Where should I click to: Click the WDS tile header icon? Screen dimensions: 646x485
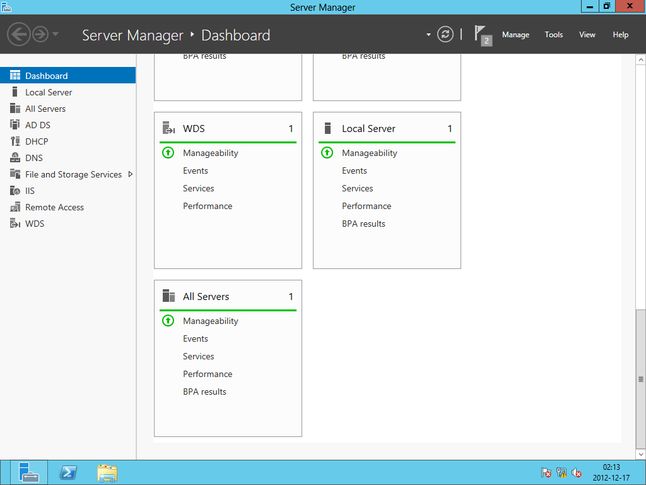pos(169,128)
